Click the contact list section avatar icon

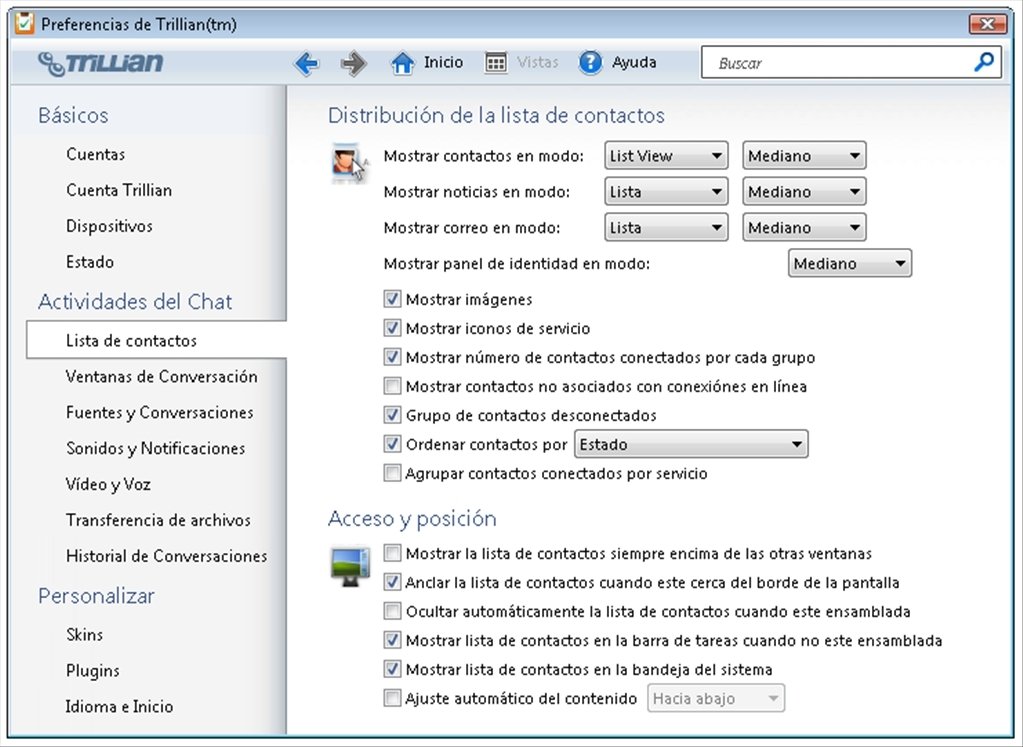(349, 162)
